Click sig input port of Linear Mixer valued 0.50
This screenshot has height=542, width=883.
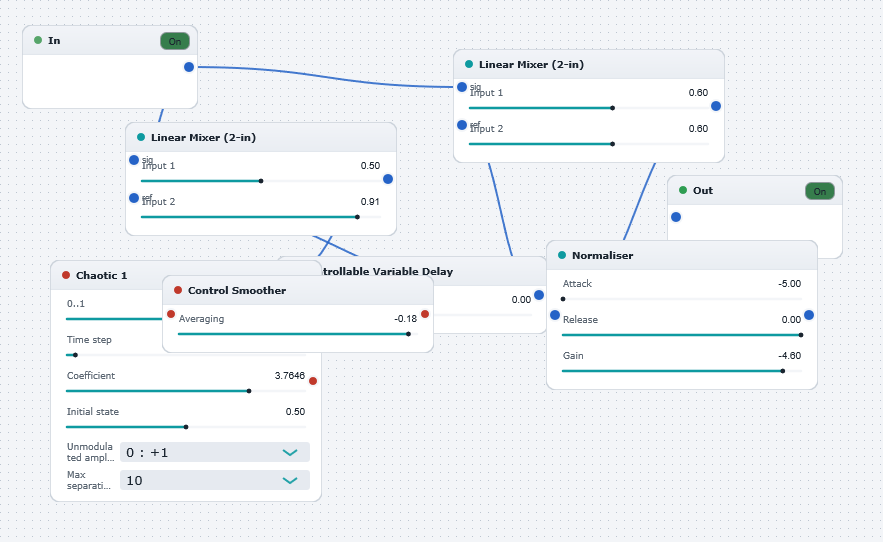tap(134, 160)
